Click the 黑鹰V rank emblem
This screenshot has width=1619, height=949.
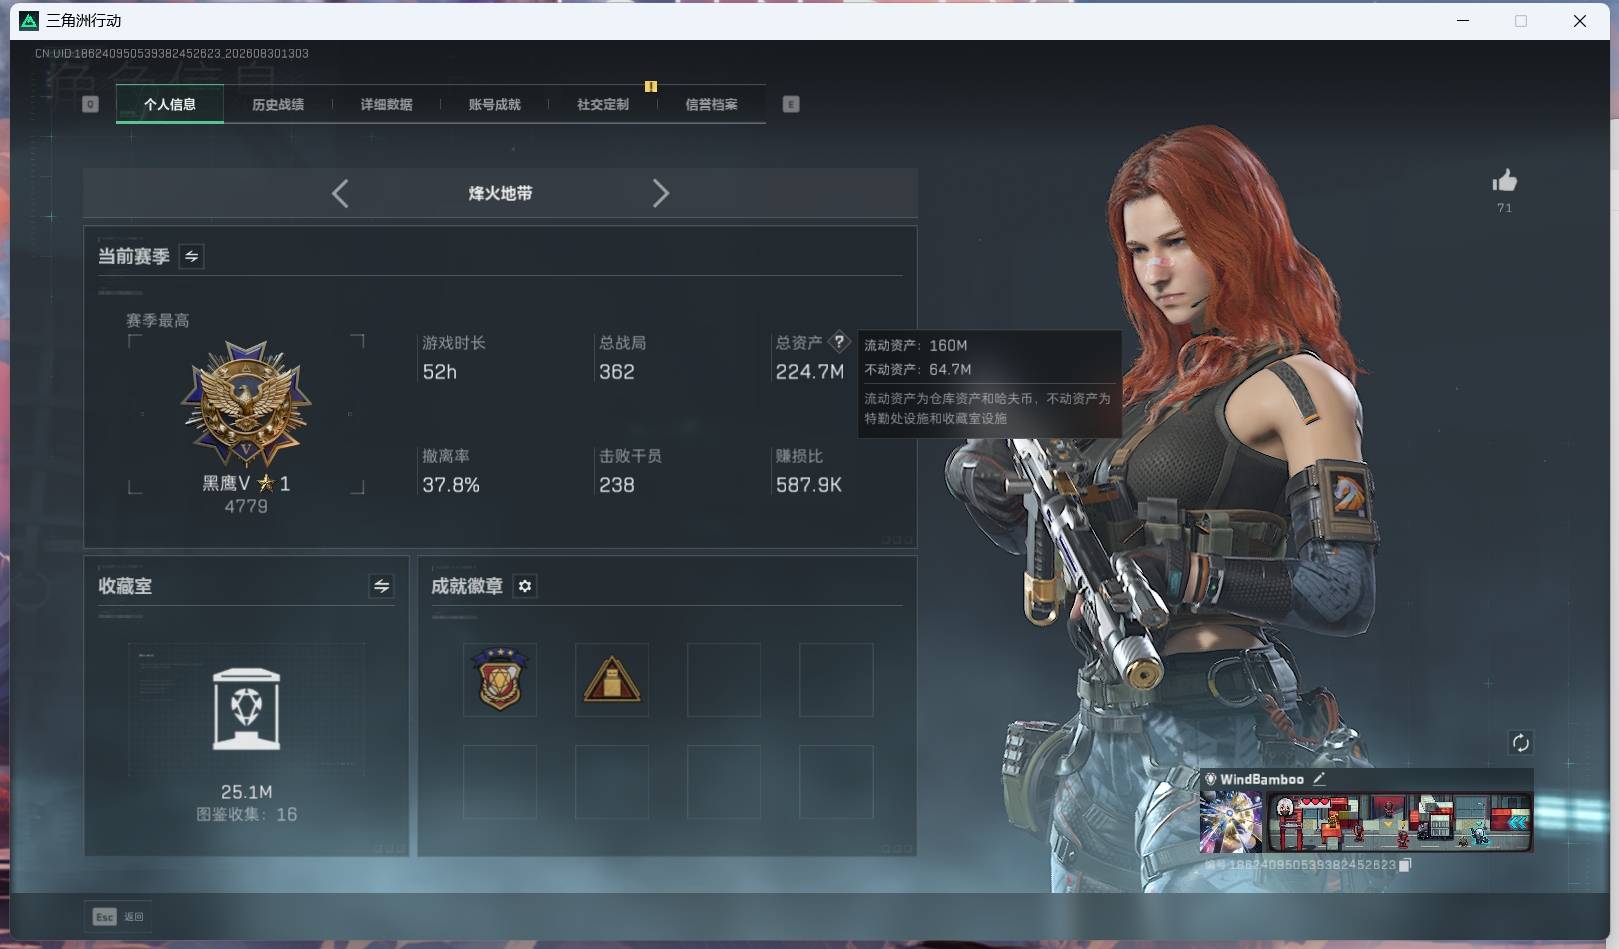point(246,405)
